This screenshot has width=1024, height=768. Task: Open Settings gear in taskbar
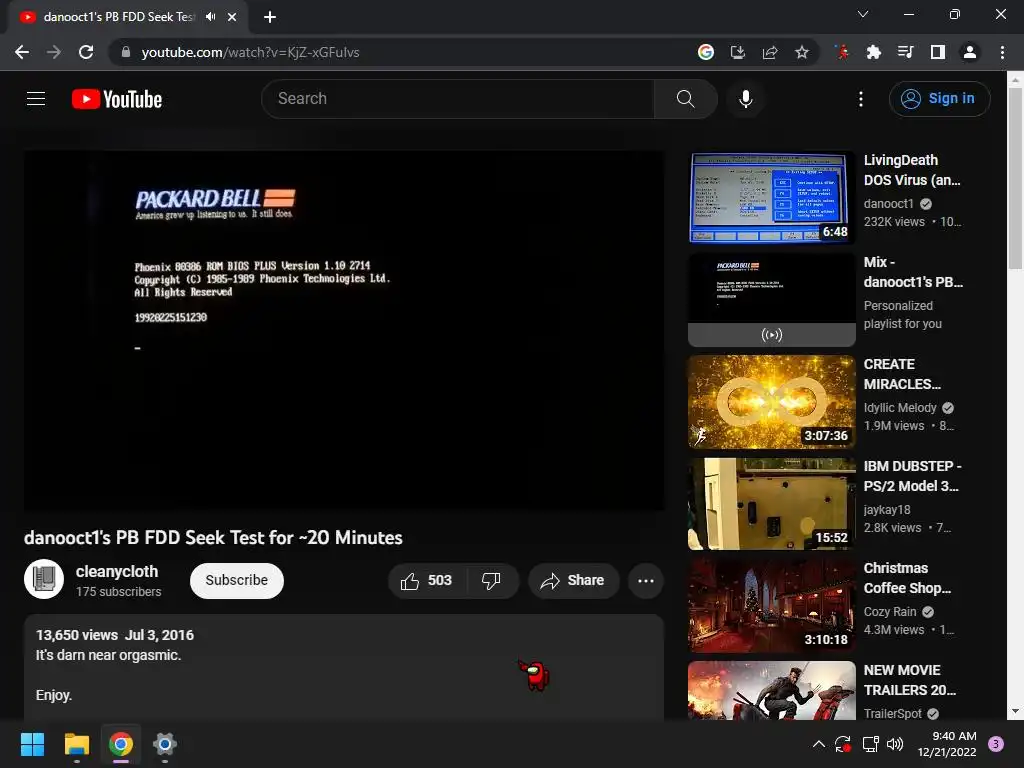pyautogui.click(x=165, y=744)
